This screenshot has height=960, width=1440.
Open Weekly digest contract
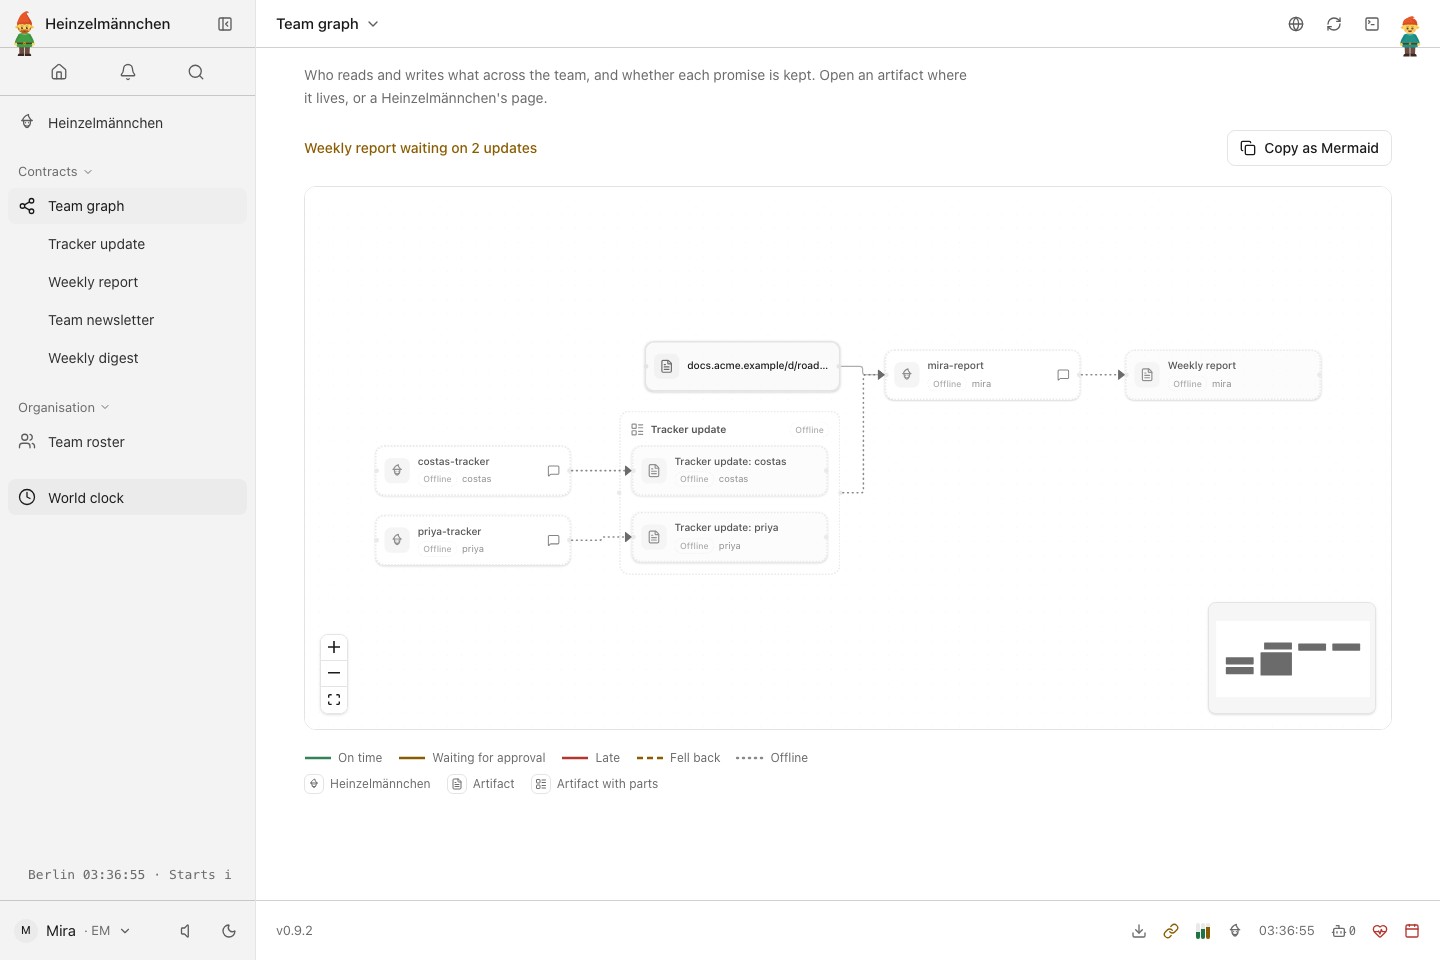click(127, 358)
